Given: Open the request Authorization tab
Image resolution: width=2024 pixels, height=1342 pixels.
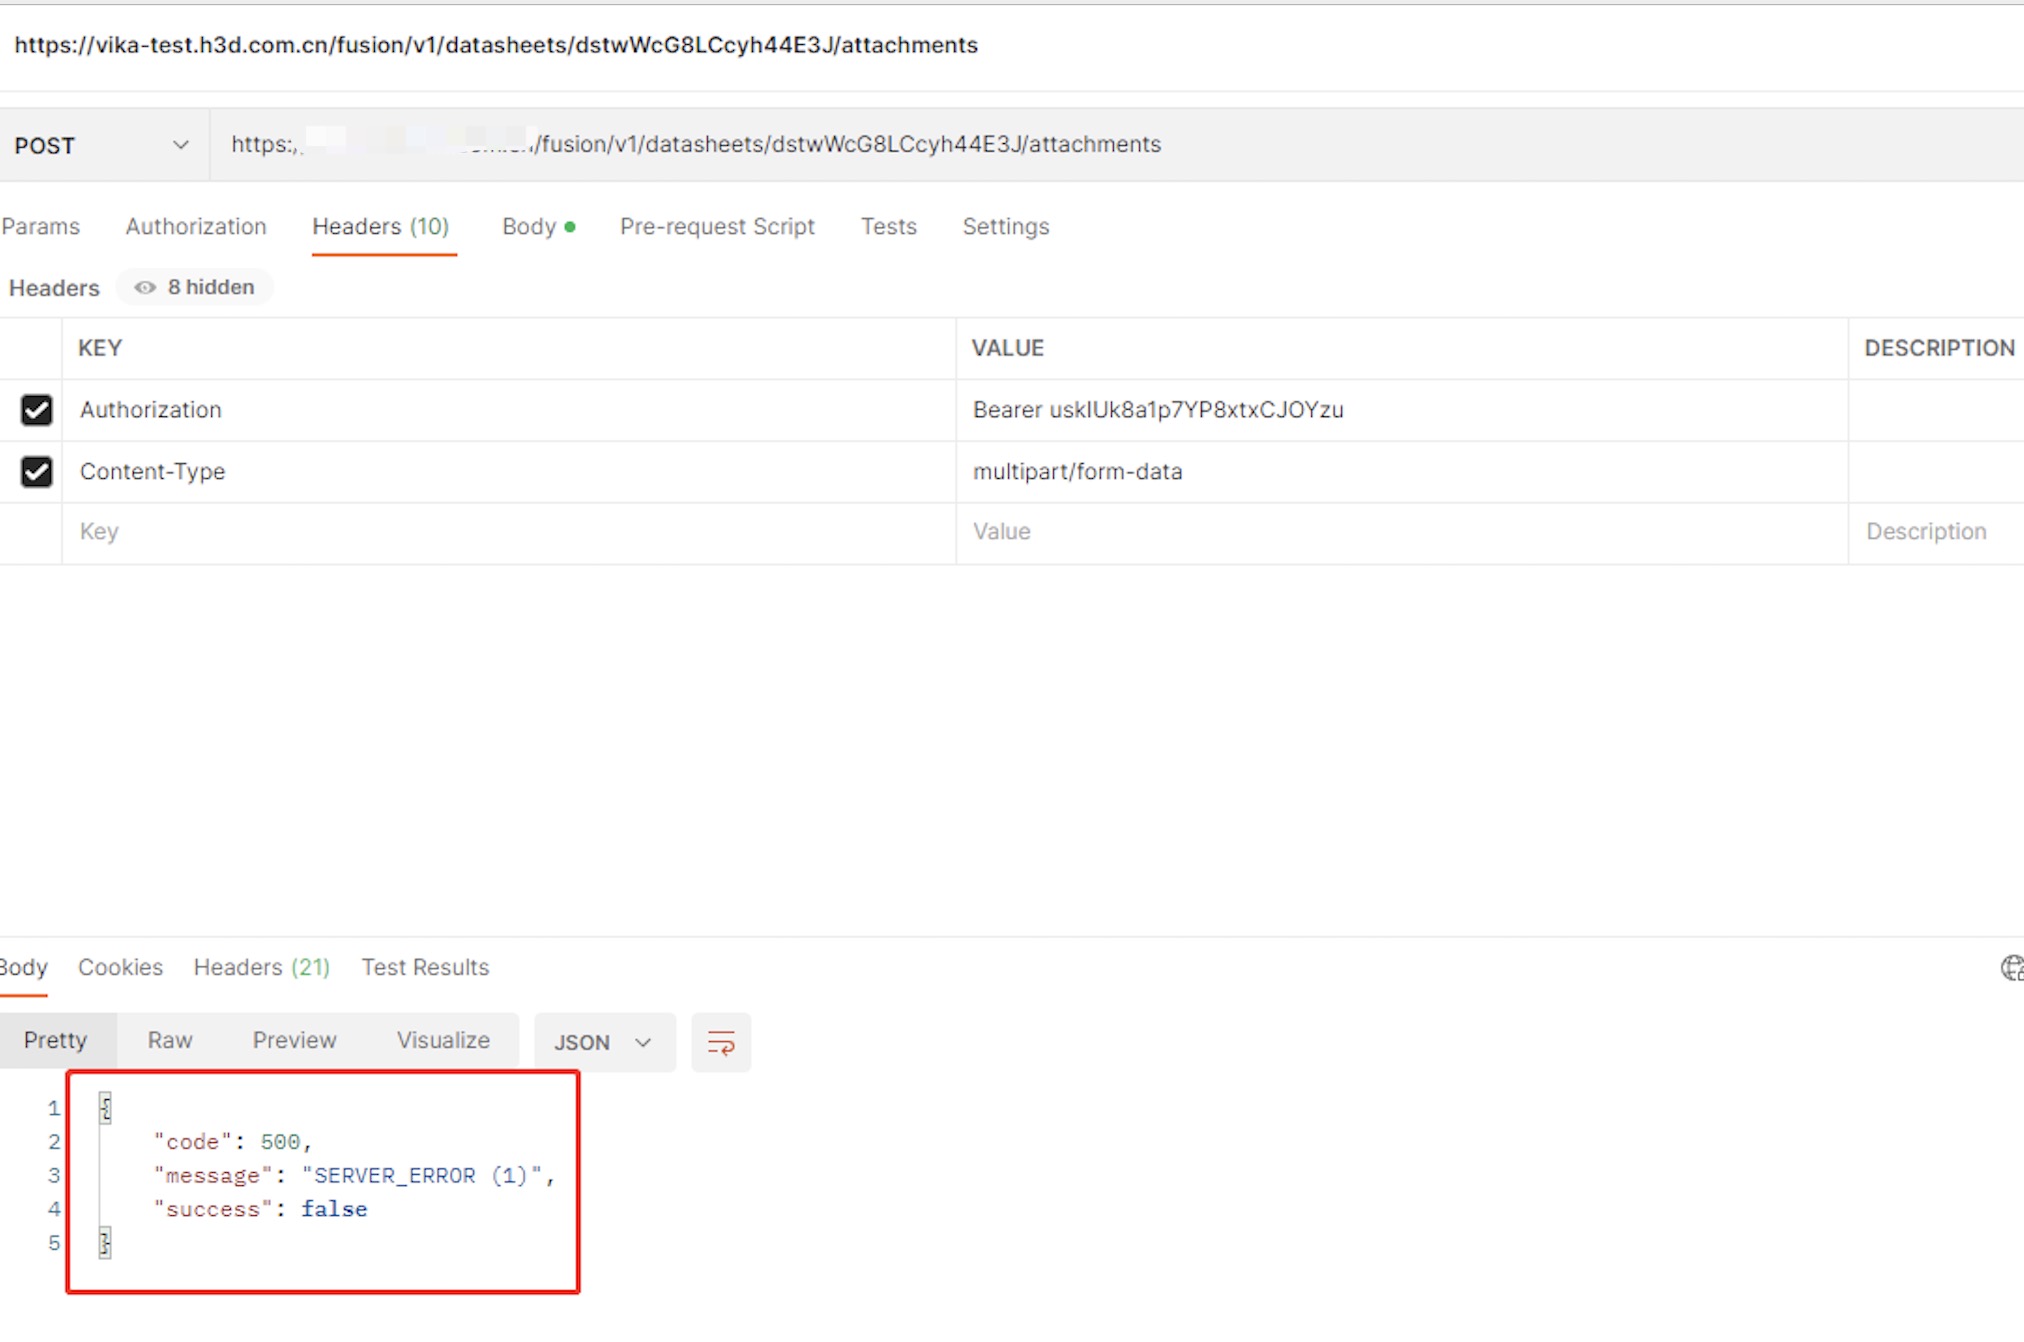Looking at the screenshot, I should tap(196, 227).
